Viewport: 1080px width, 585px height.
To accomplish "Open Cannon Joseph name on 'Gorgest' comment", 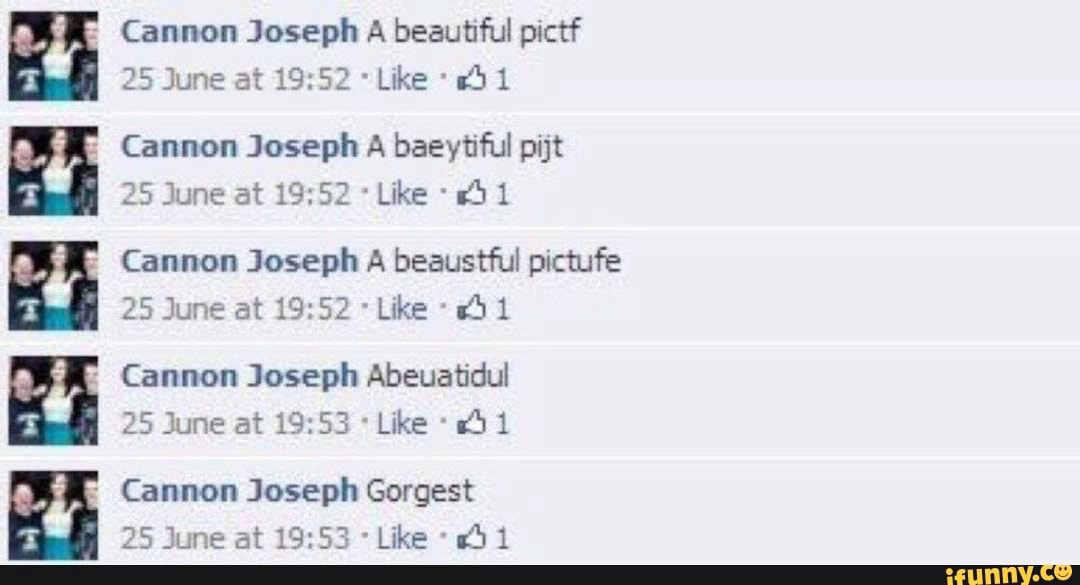I will 240,493.
